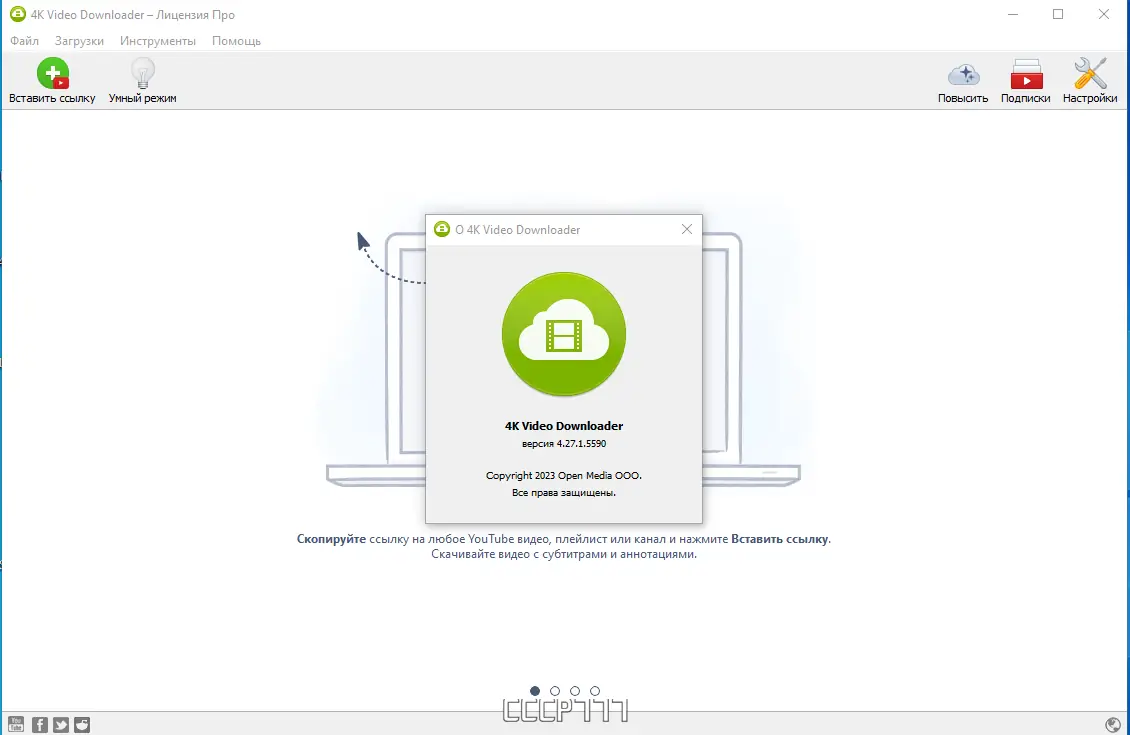1130x735 pixels.
Task: Click the globe icon at the bottom right
Action: click(x=1113, y=724)
